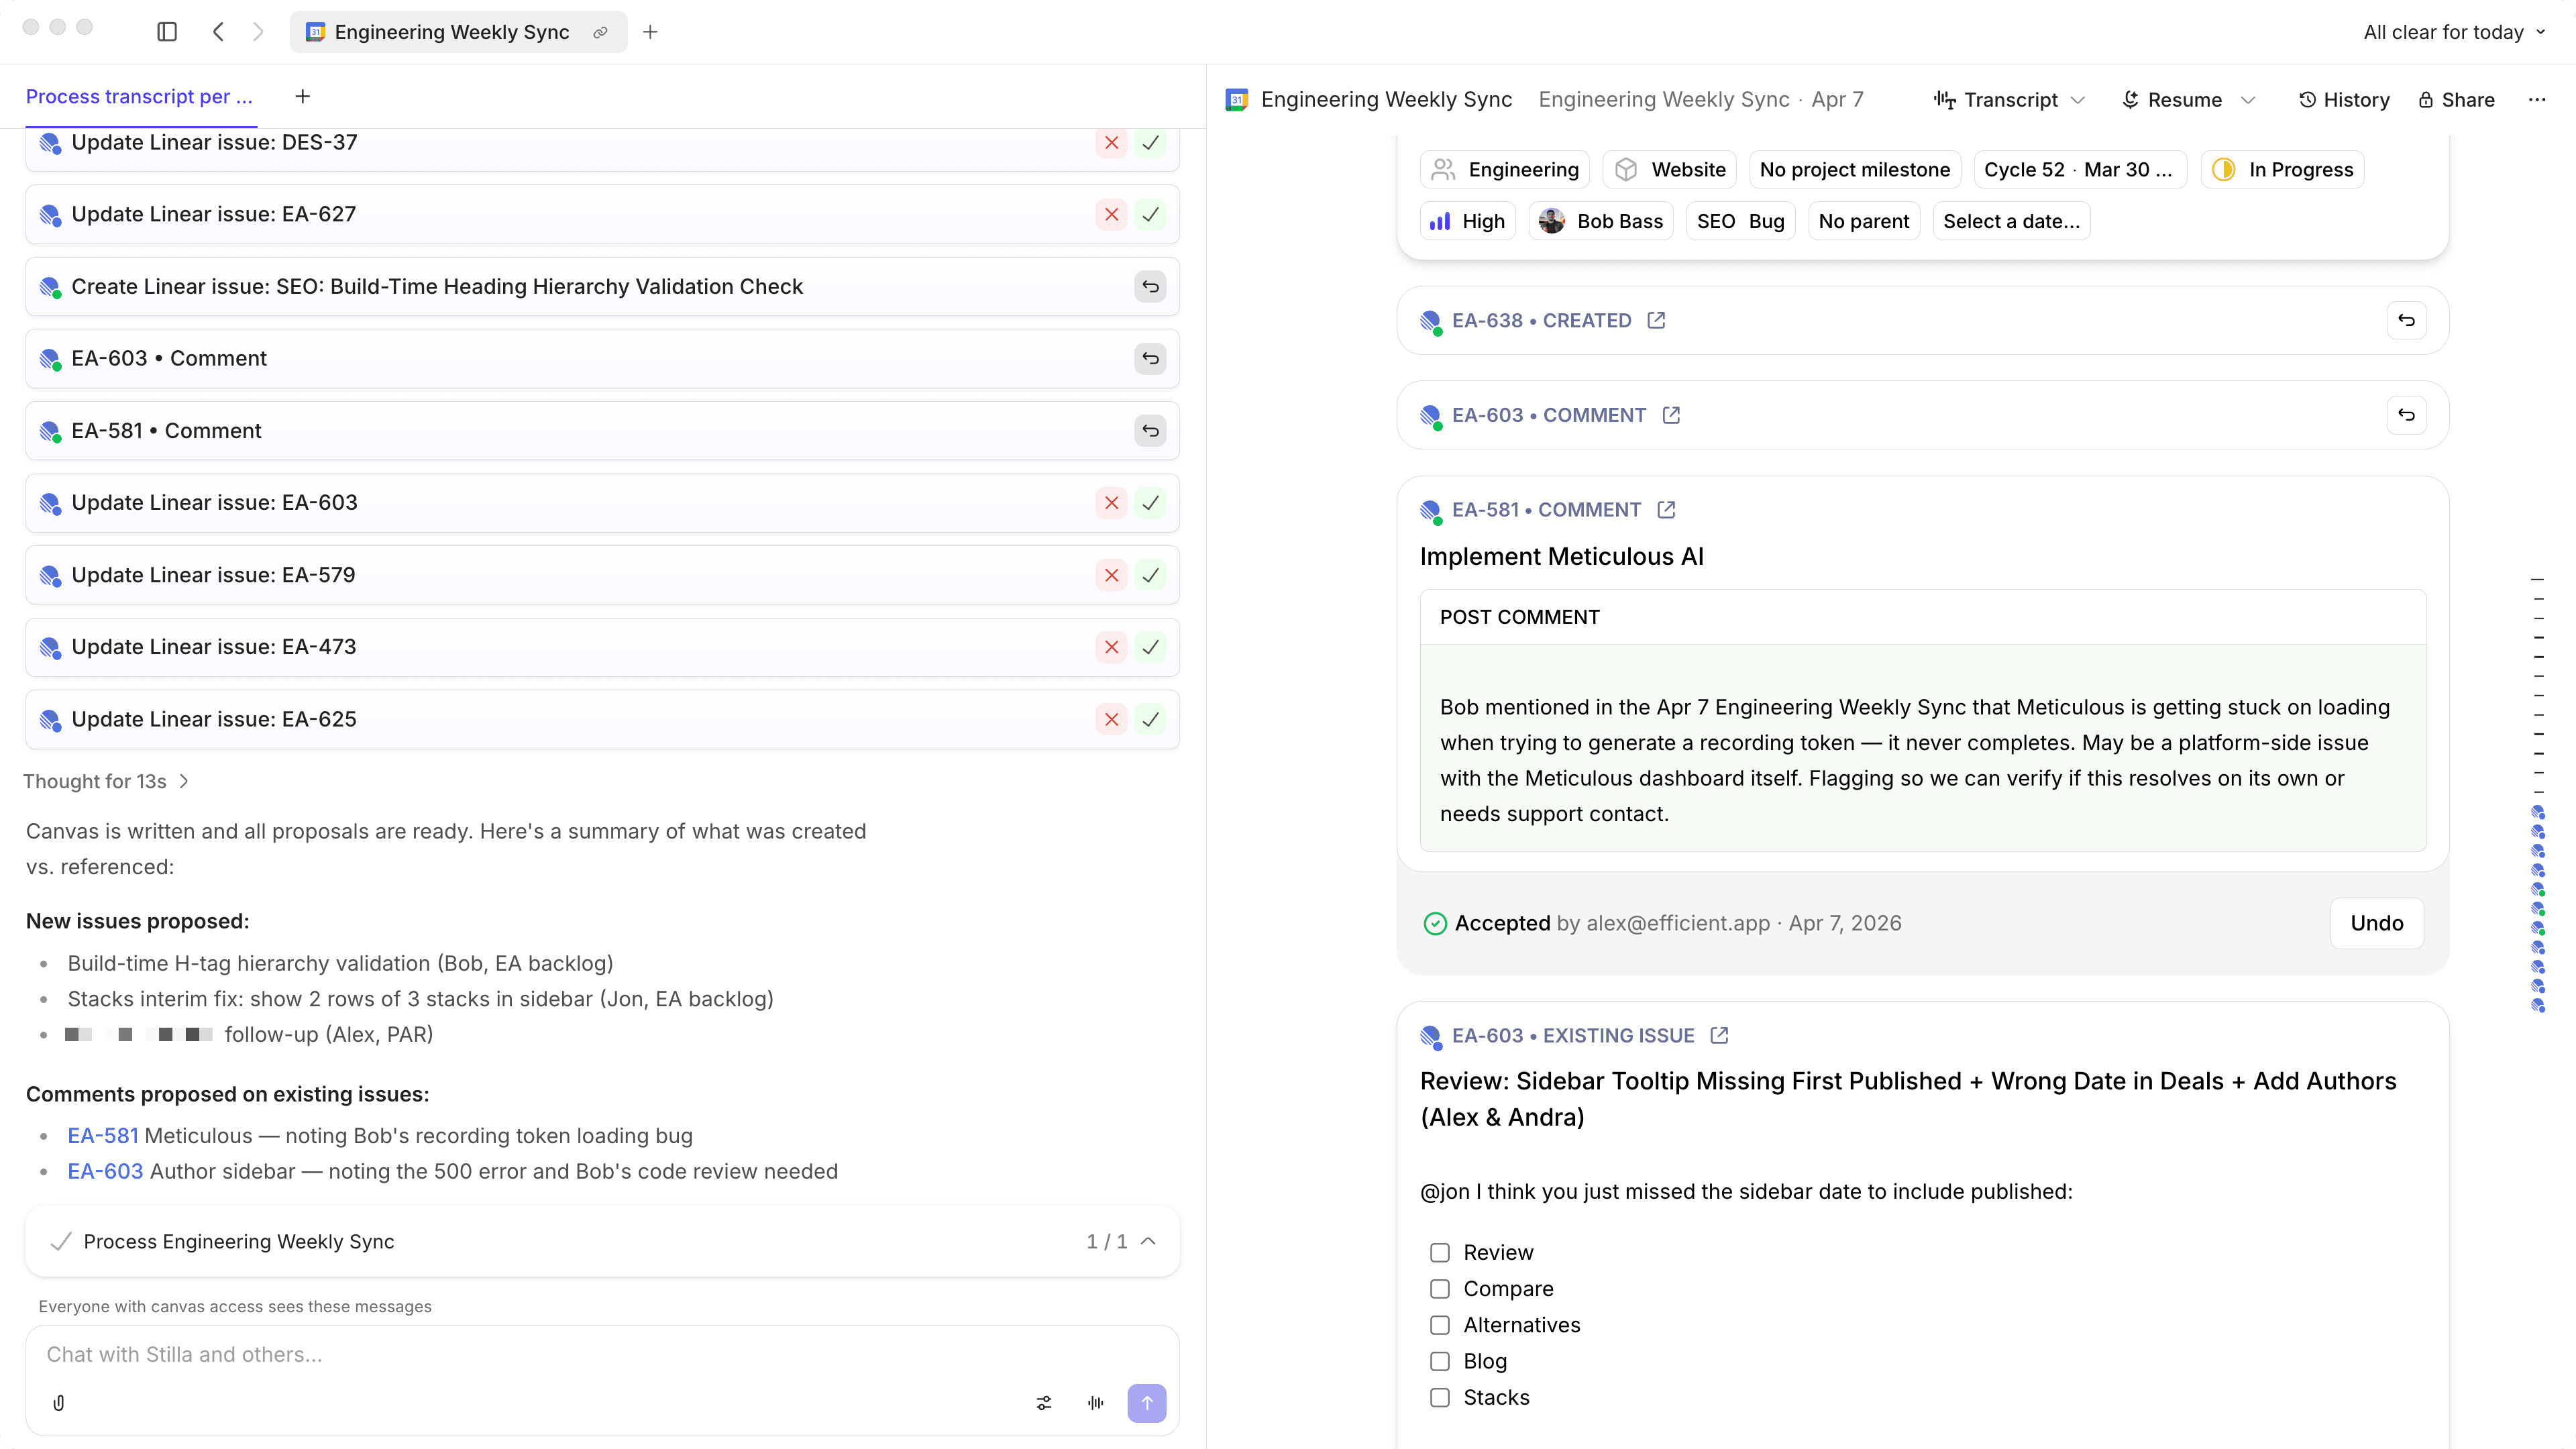Check the Compare checkbox
2576x1449 pixels.
tap(1440, 1289)
